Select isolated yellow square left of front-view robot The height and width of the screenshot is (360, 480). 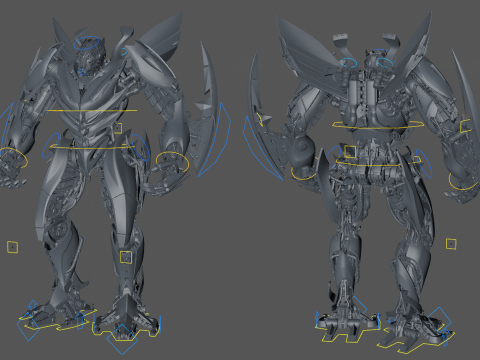[x=12, y=247]
